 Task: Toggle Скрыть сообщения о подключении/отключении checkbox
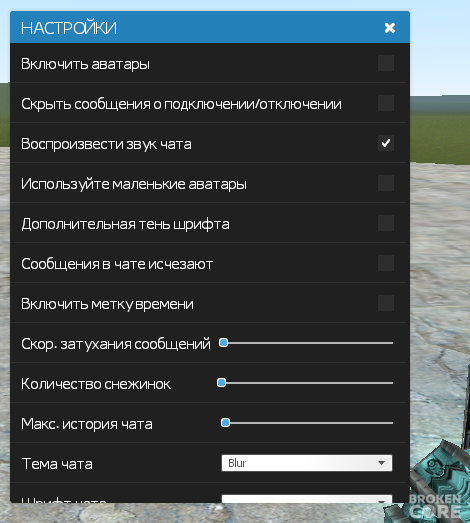pyautogui.click(x=386, y=103)
